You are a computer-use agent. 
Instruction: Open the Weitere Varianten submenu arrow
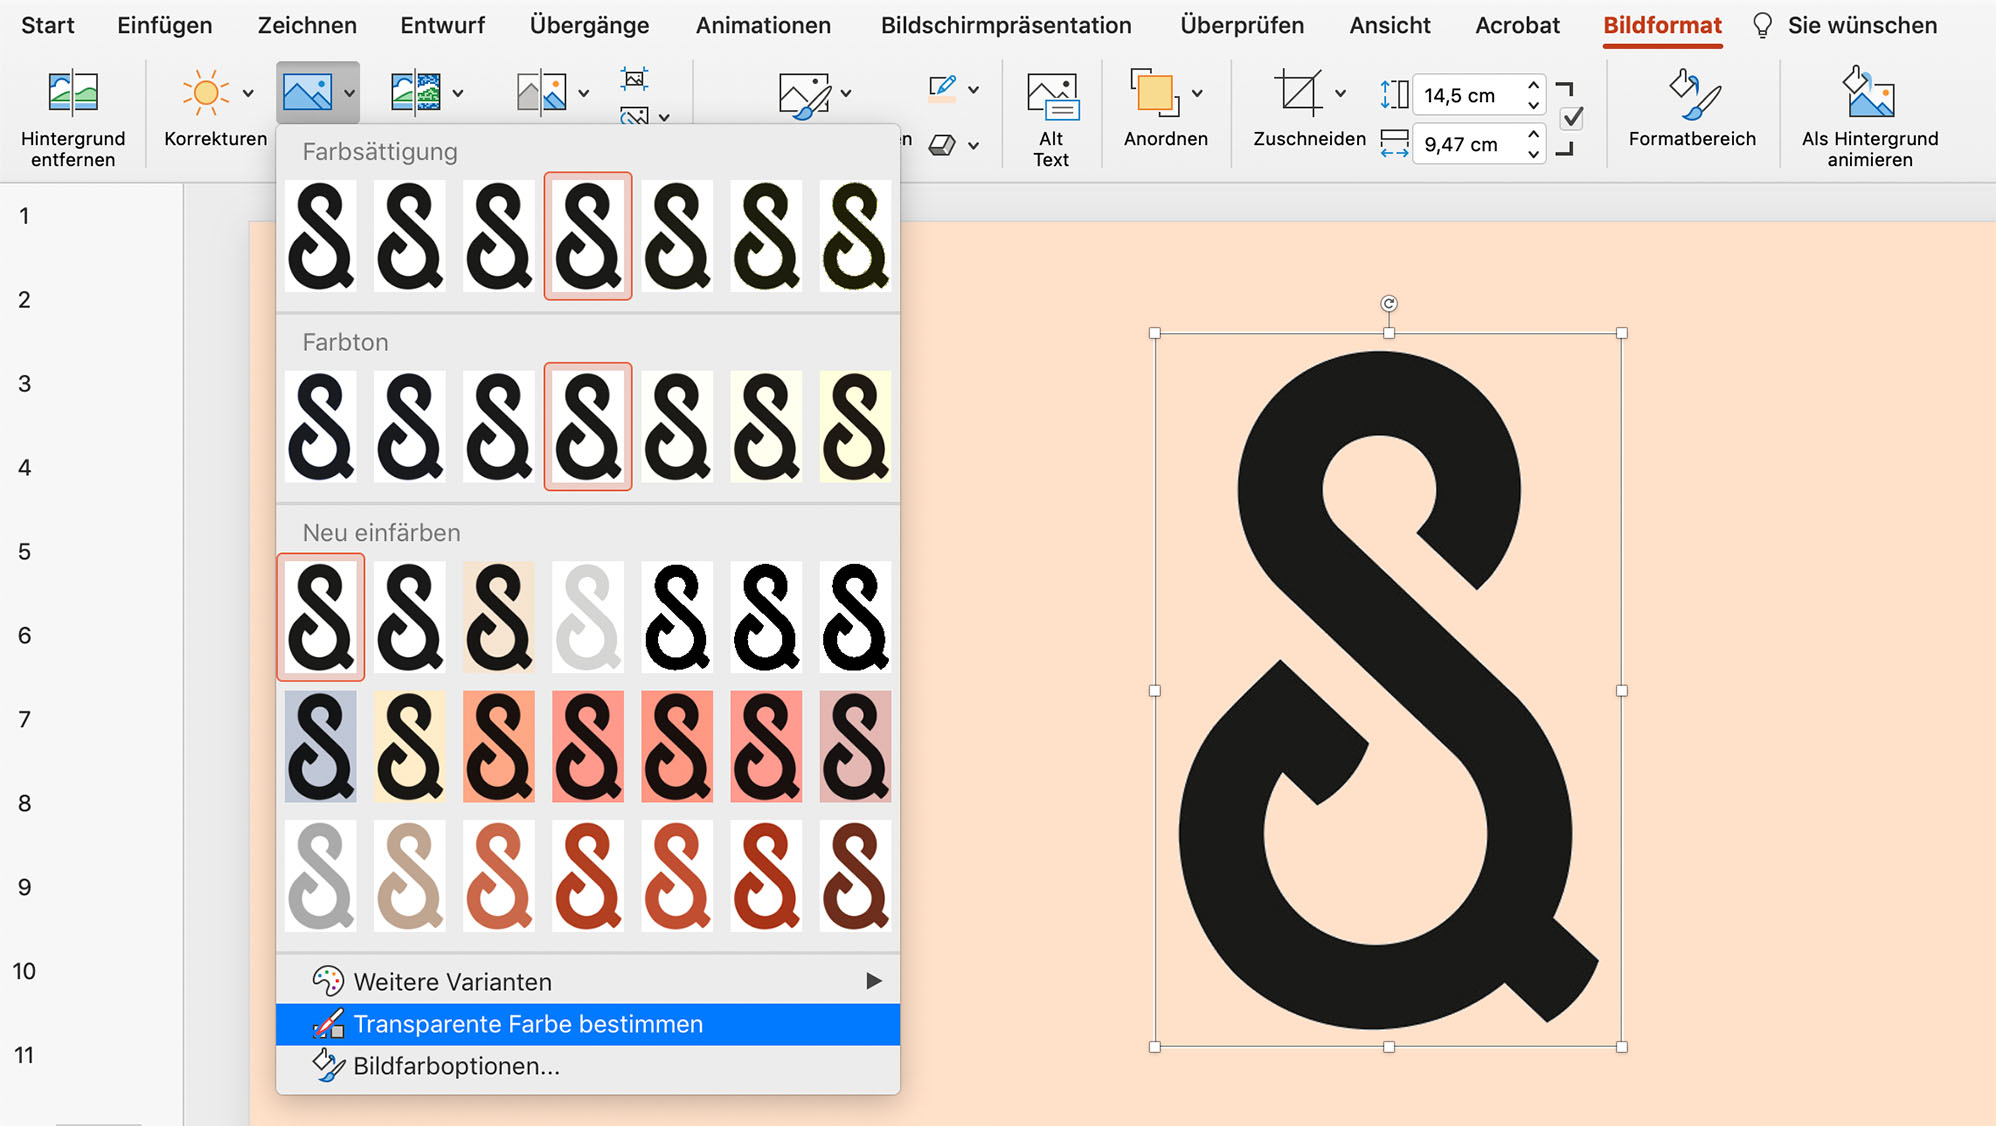pyautogui.click(x=873, y=981)
